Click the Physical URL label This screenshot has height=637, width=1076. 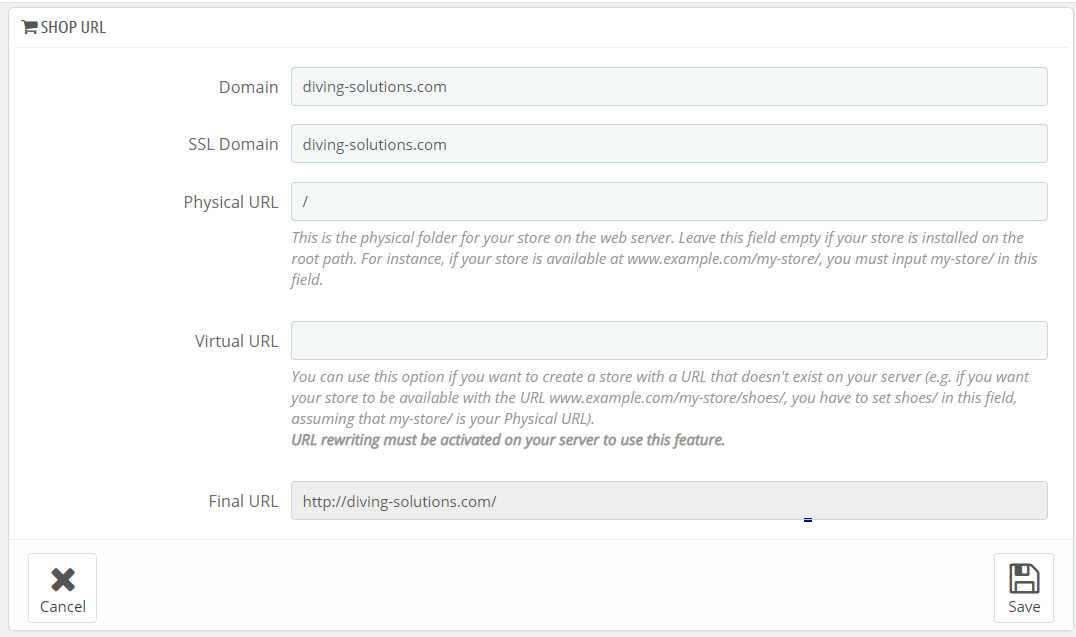click(x=231, y=202)
